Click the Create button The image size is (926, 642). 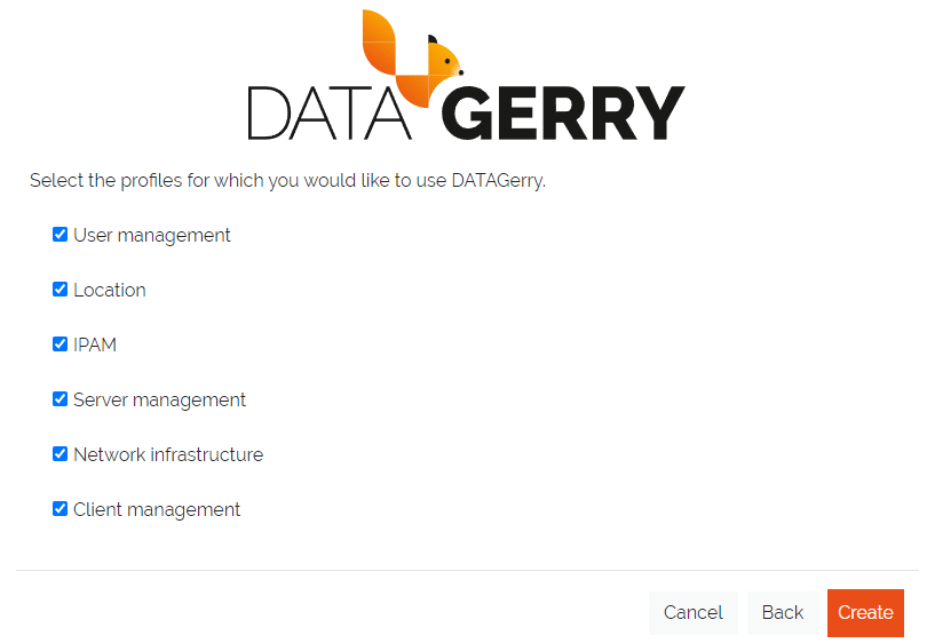click(866, 612)
